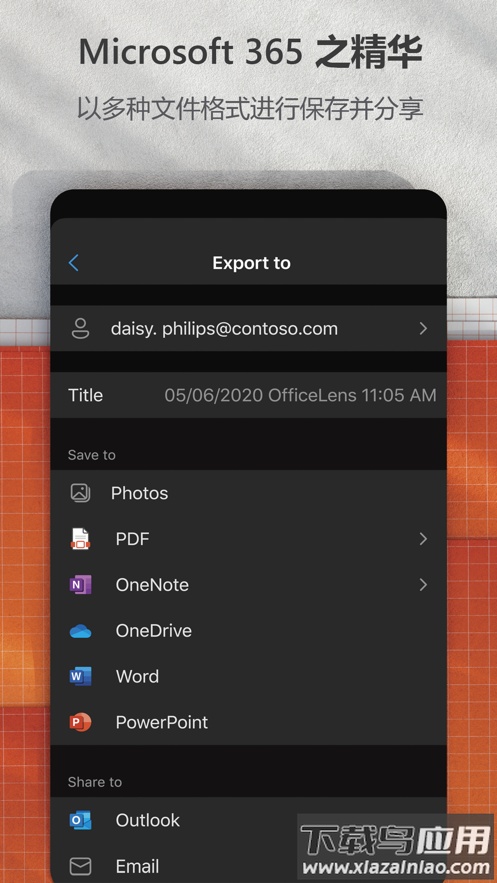Click the OneDrive cloud icon
Viewport: 497px width, 883px height.
coord(80,631)
